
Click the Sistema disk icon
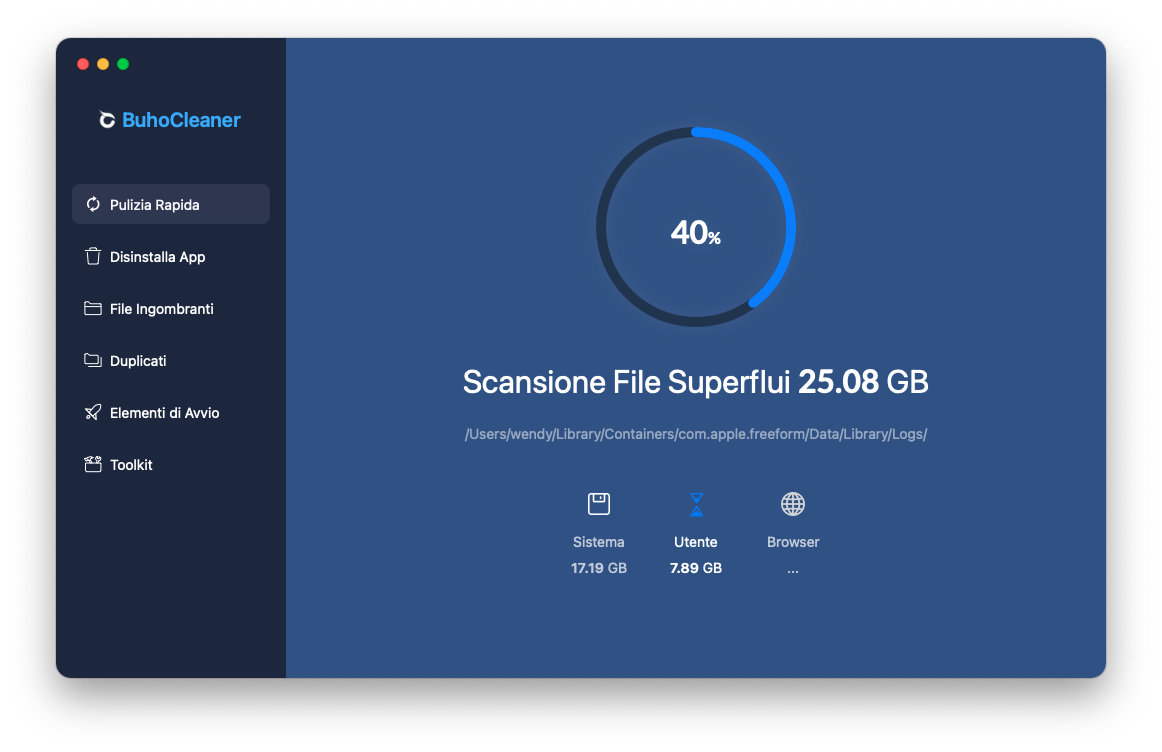[599, 504]
